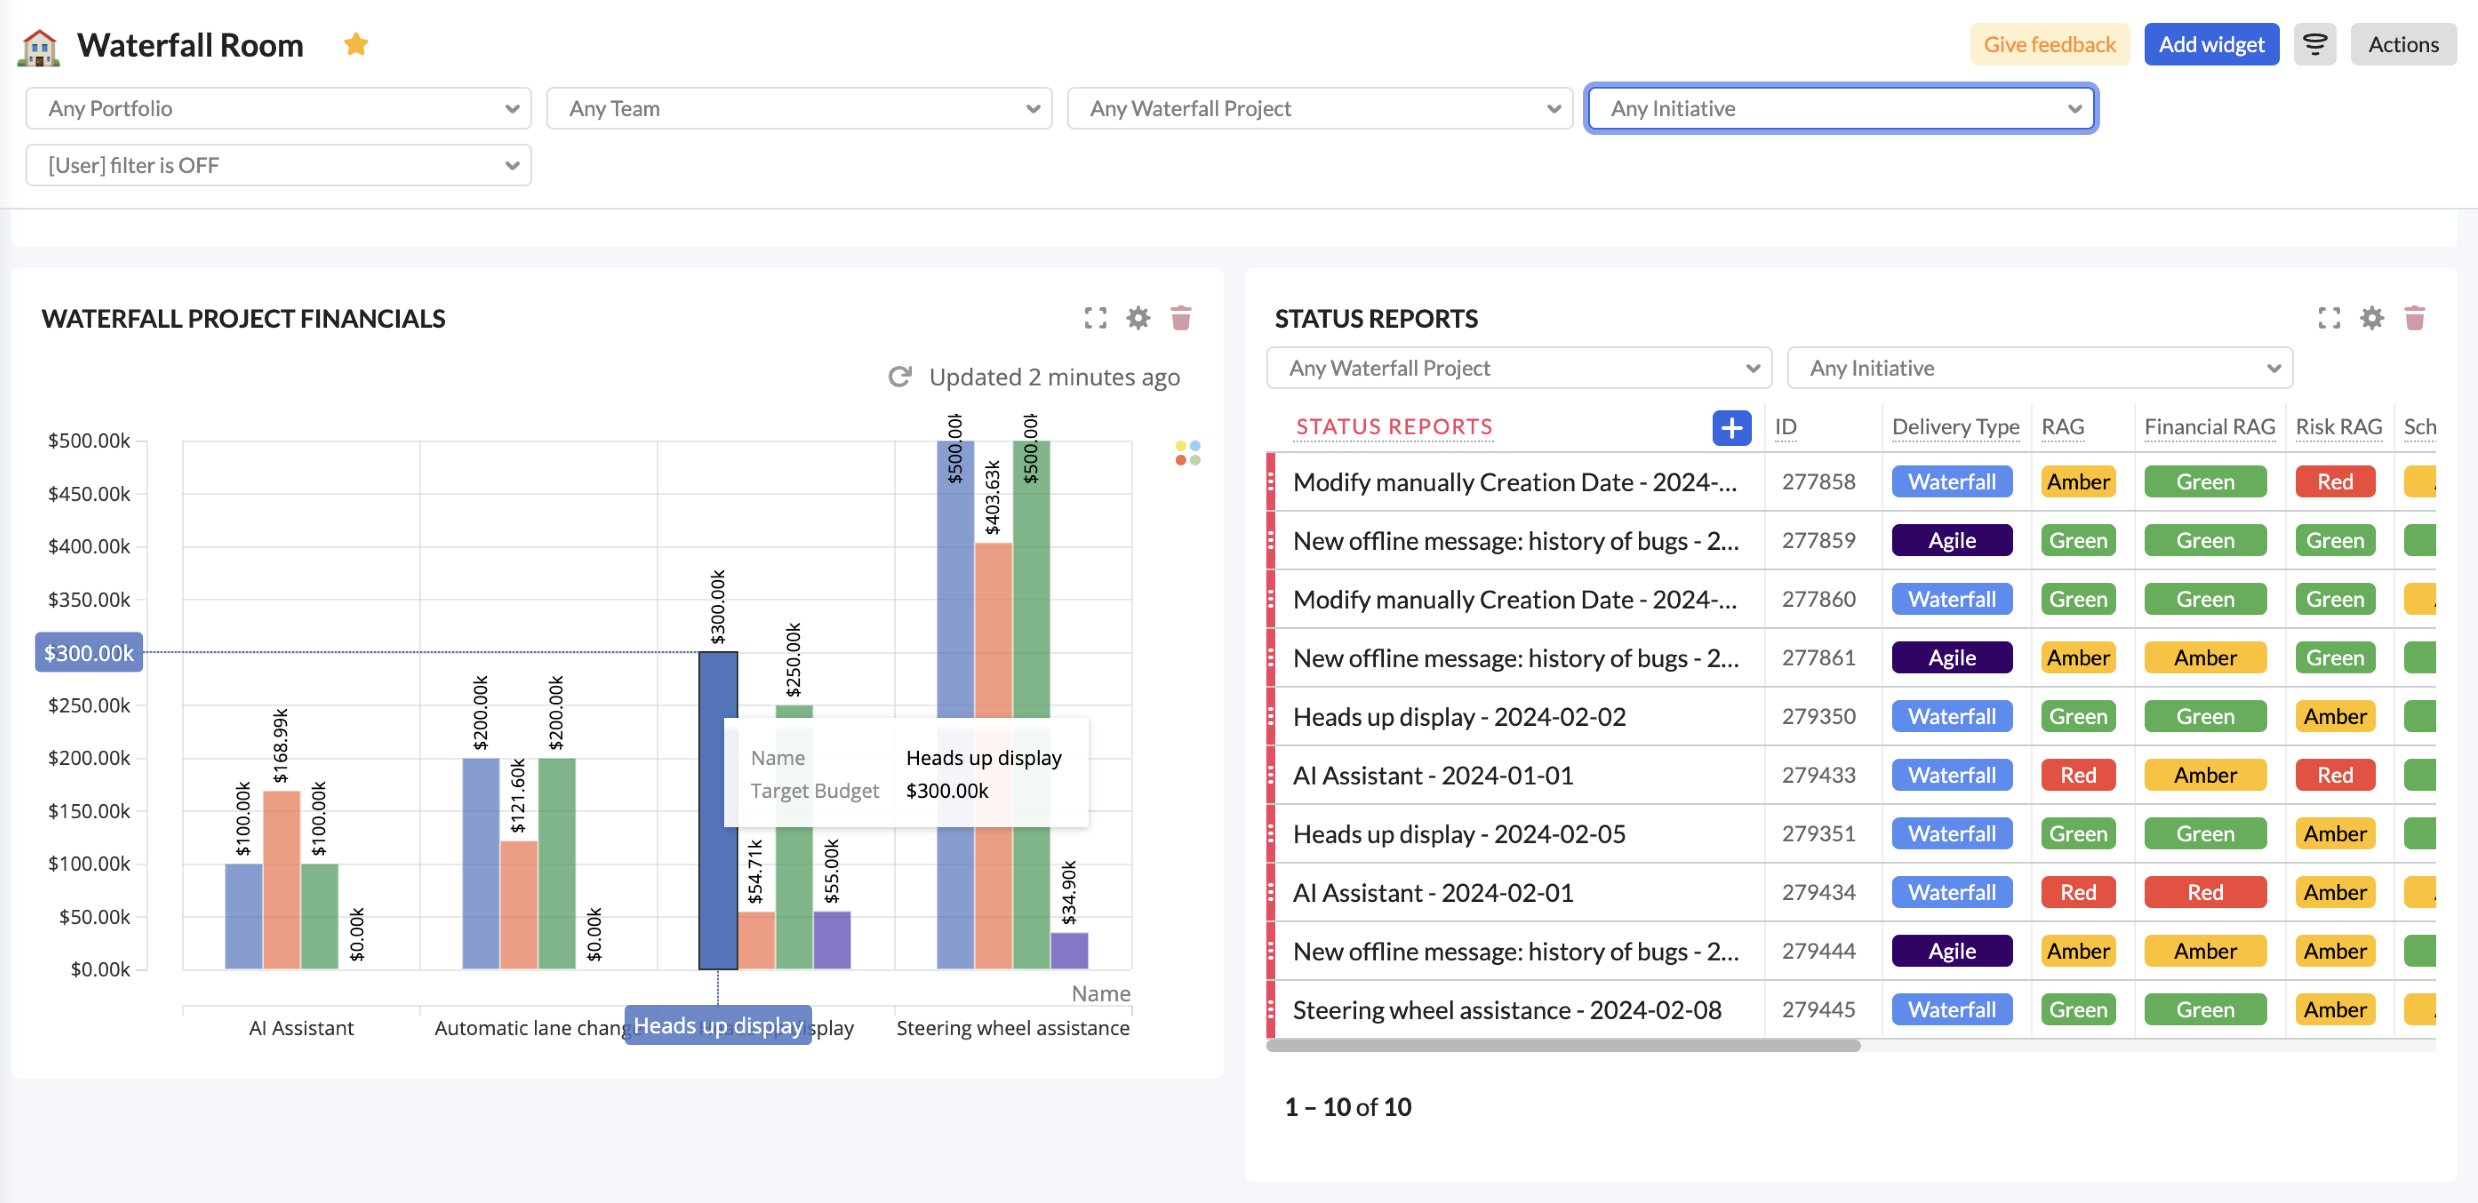
Task: Sort by the ID column header
Action: tap(1786, 427)
